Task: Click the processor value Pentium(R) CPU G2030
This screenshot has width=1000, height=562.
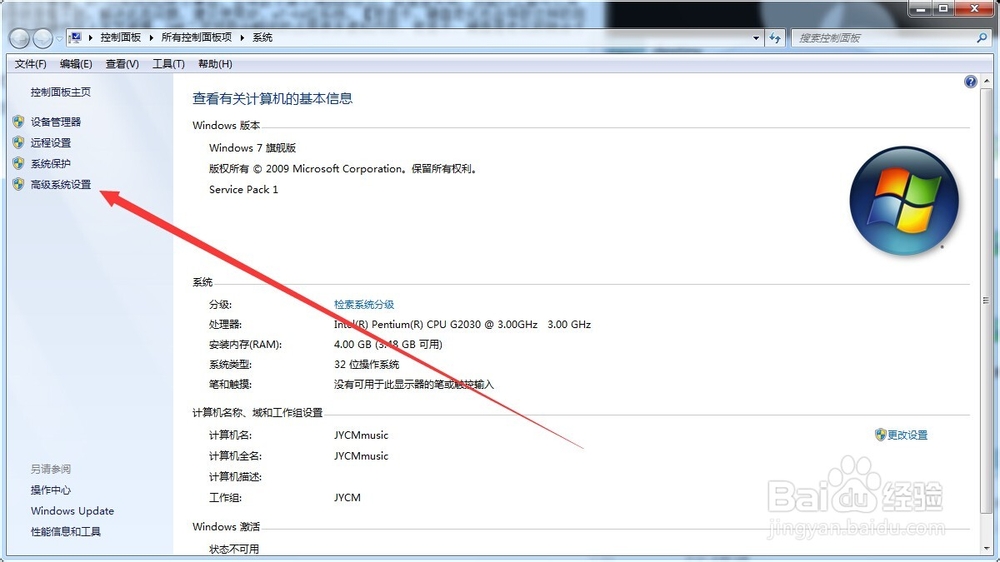Action: coord(462,324)
